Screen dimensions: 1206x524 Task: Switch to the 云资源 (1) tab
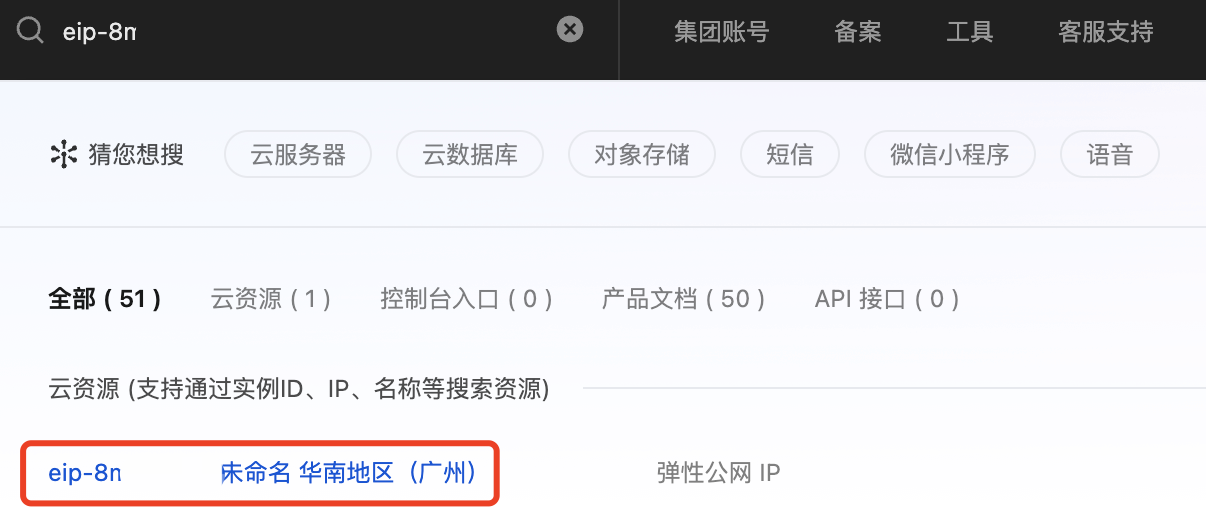pyautogui.click(x=271, y=298)
